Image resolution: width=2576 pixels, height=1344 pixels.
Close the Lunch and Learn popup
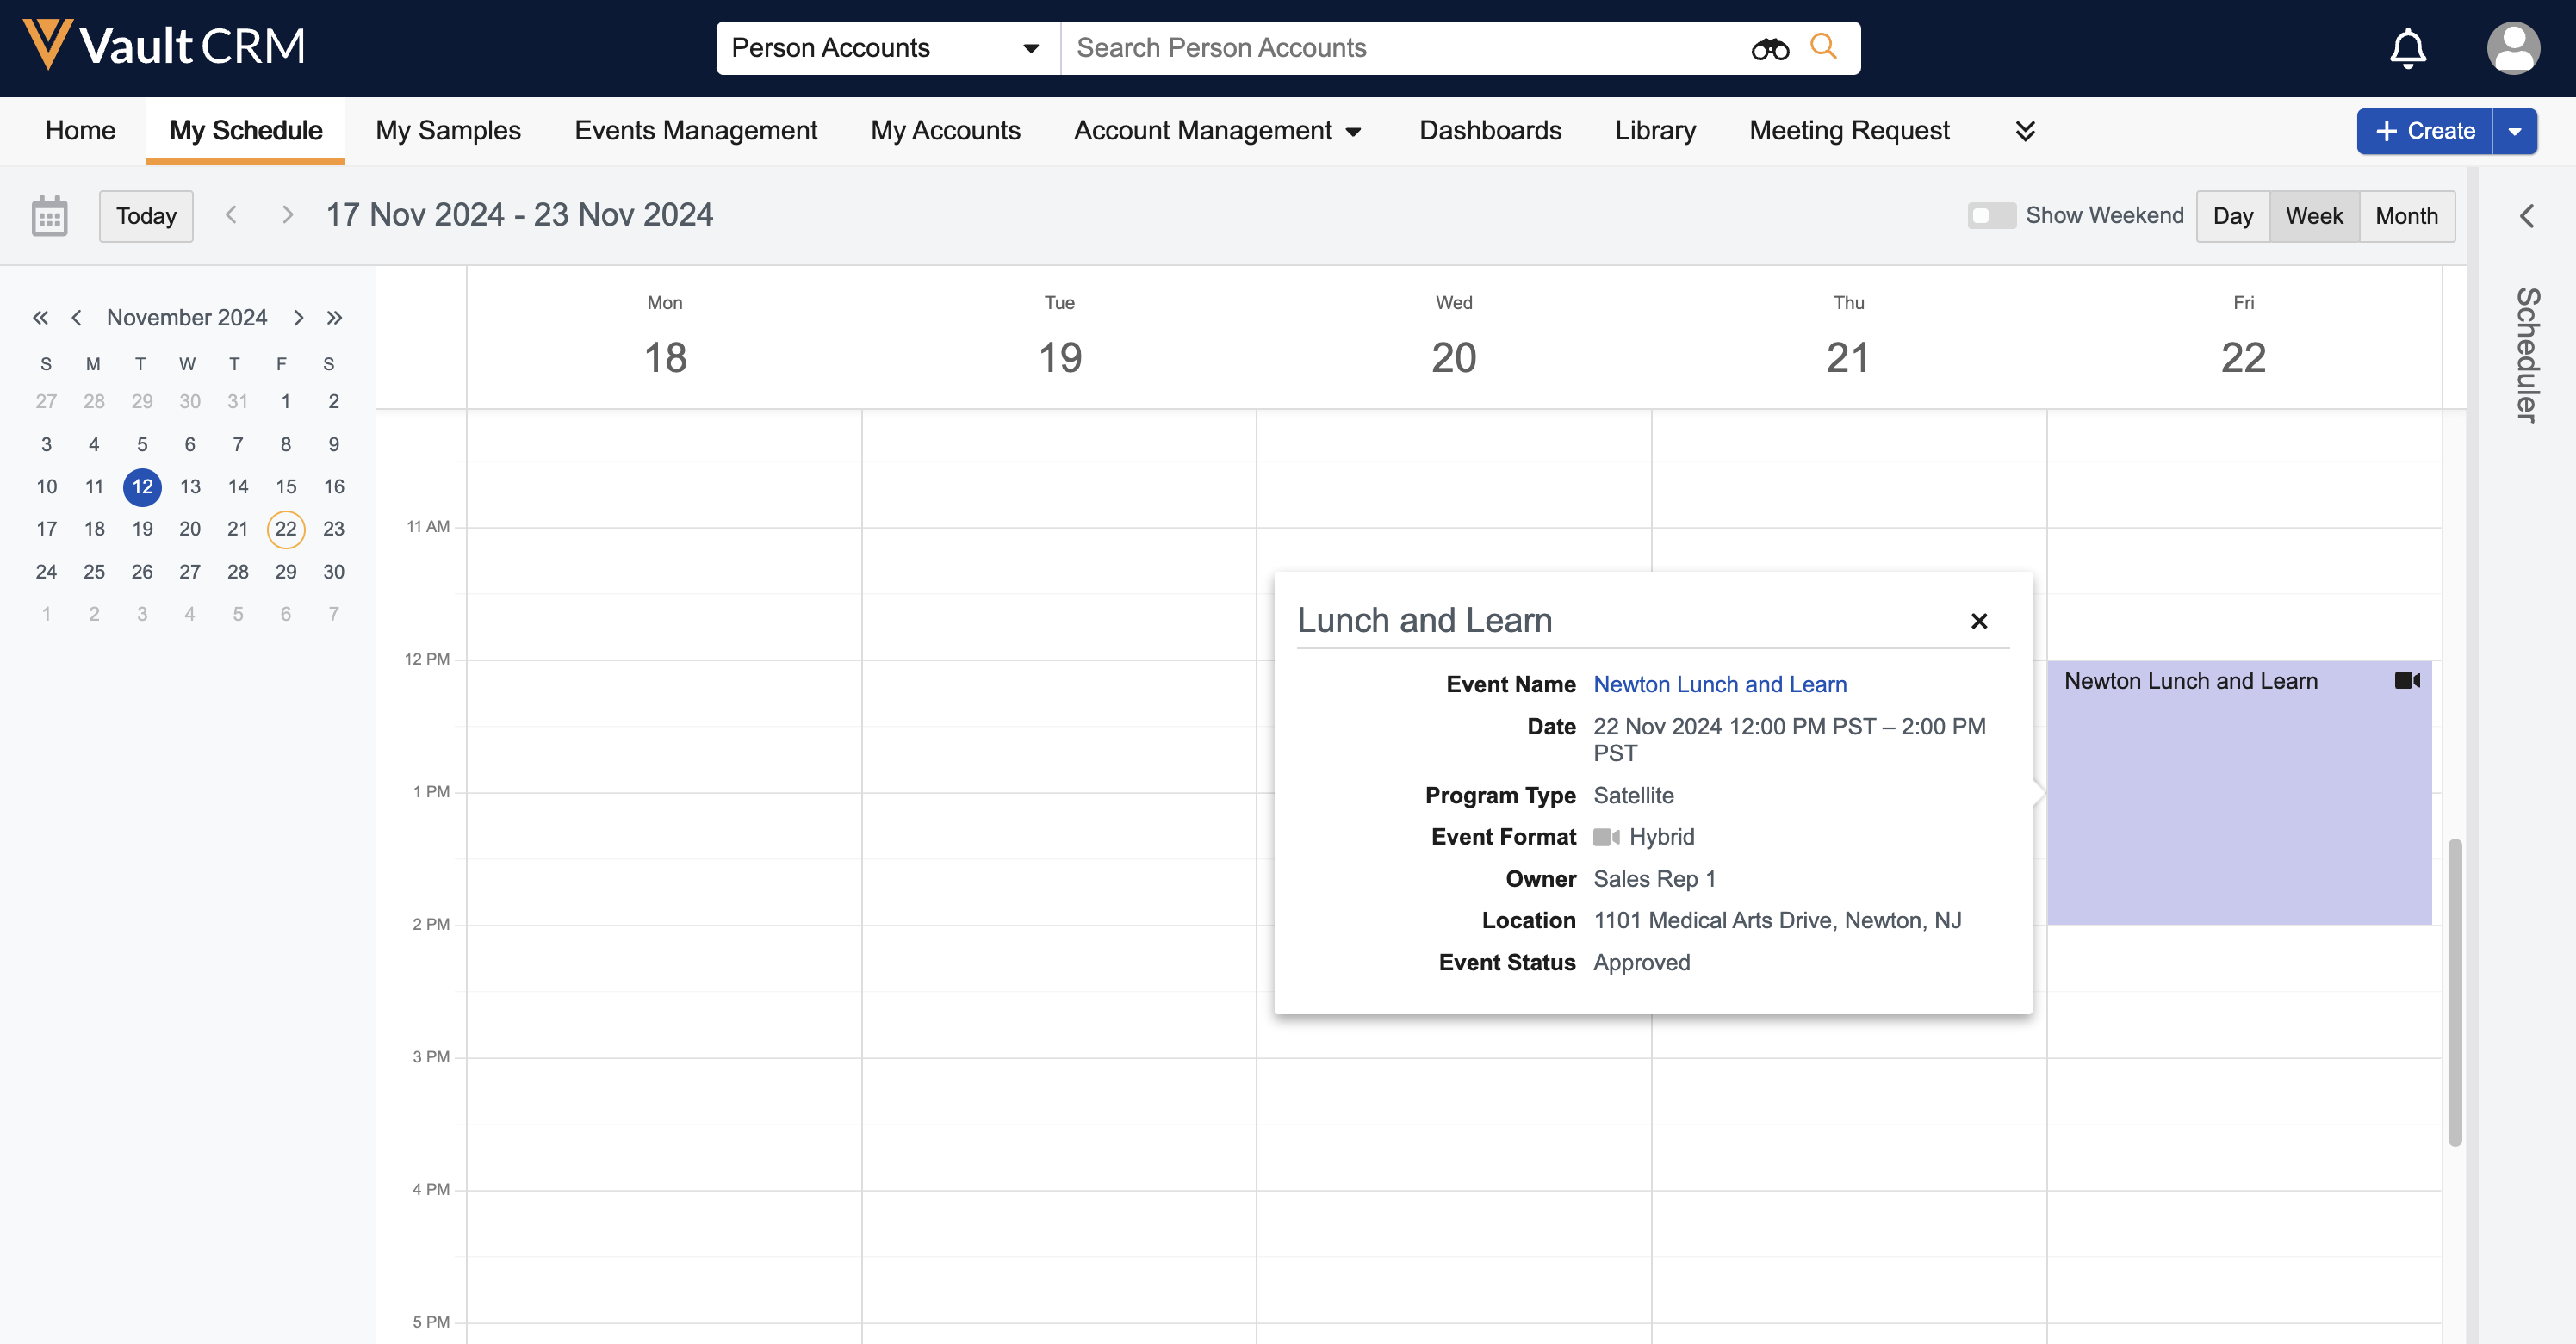1978,621
